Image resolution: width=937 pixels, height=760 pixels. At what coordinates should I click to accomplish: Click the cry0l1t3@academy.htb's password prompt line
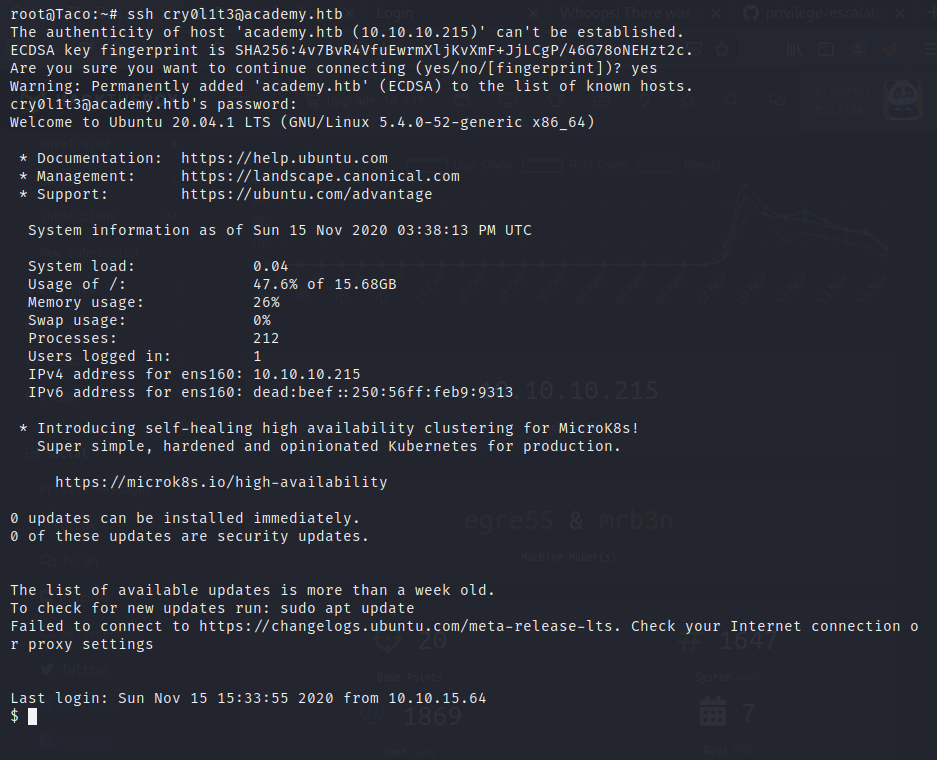pos(153,104)
